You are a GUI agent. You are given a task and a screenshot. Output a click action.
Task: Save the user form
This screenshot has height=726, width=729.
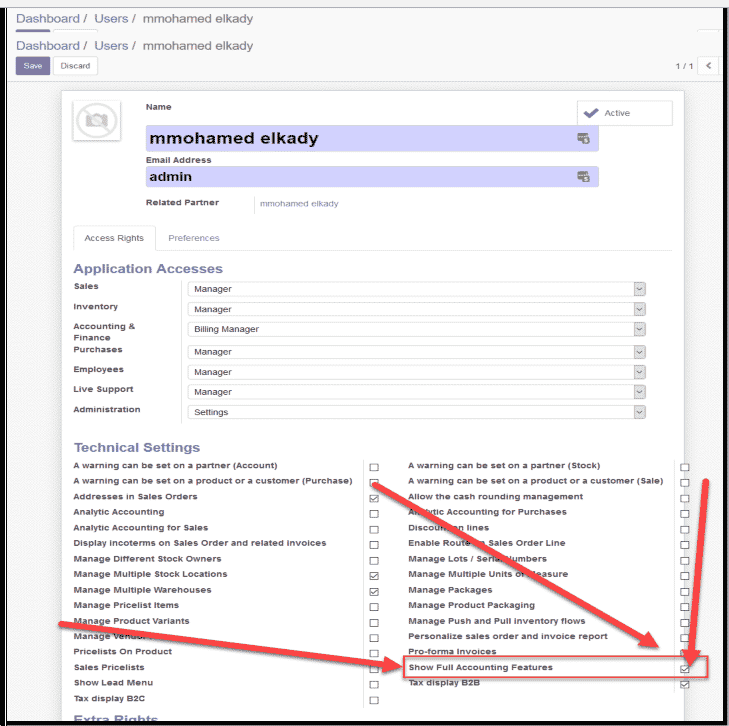(x=33, y=66)
